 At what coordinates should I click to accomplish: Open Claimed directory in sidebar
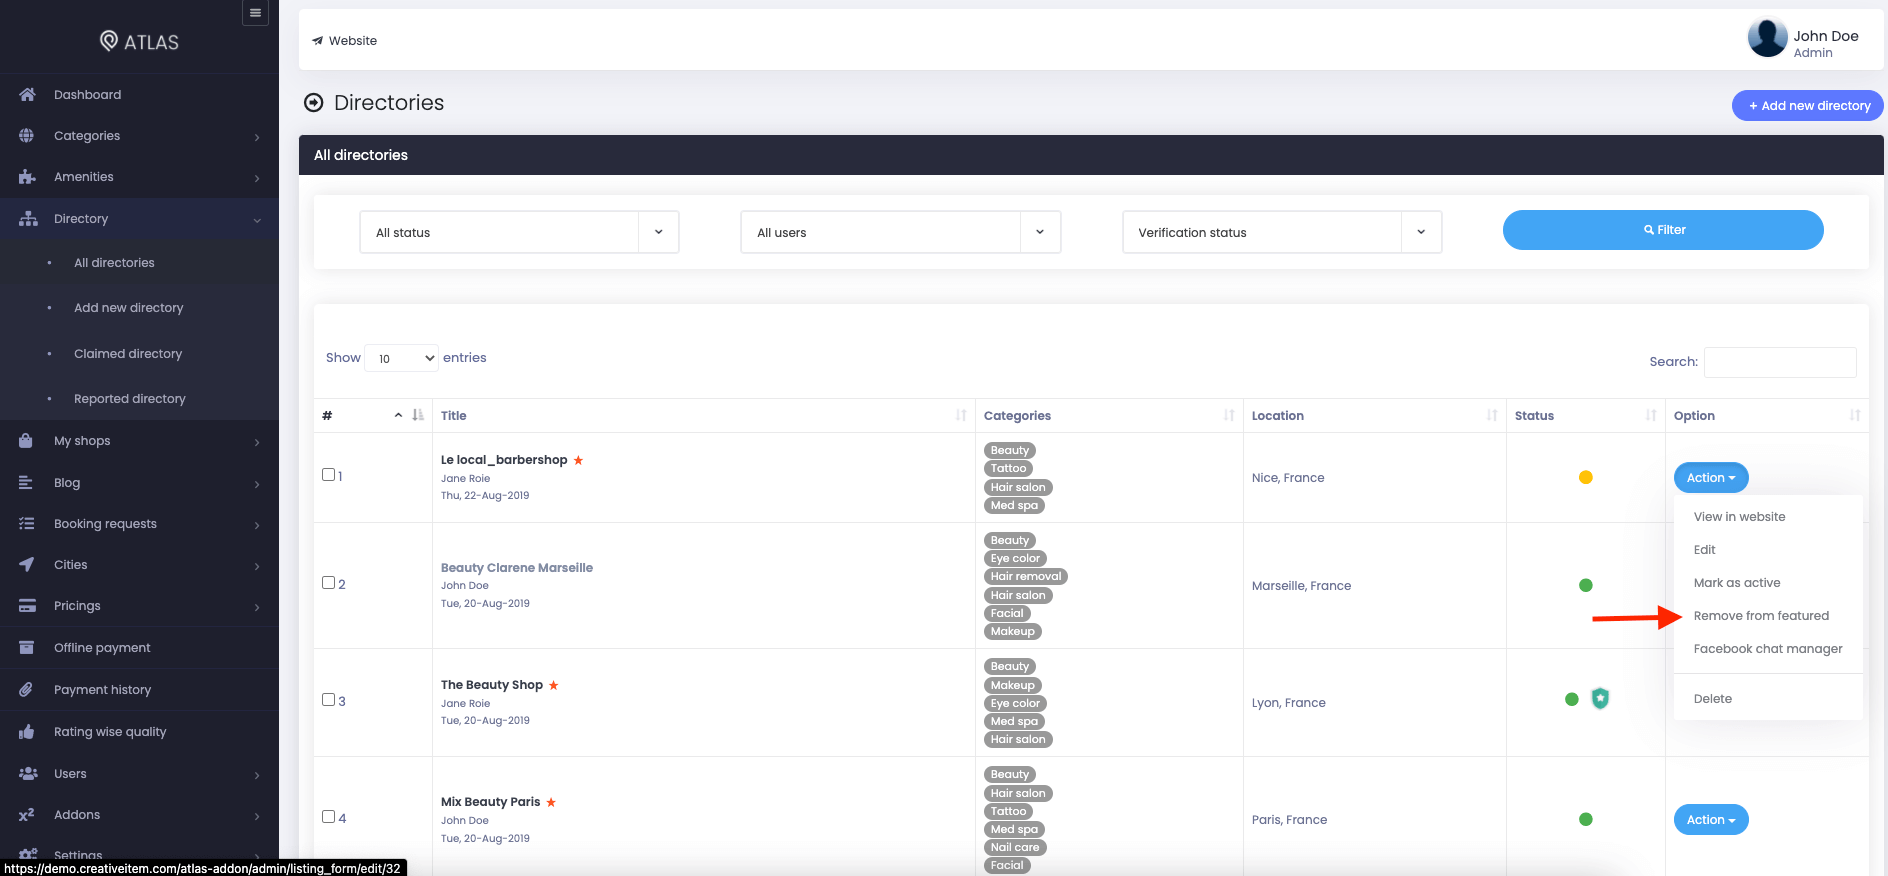pos(128,354)
